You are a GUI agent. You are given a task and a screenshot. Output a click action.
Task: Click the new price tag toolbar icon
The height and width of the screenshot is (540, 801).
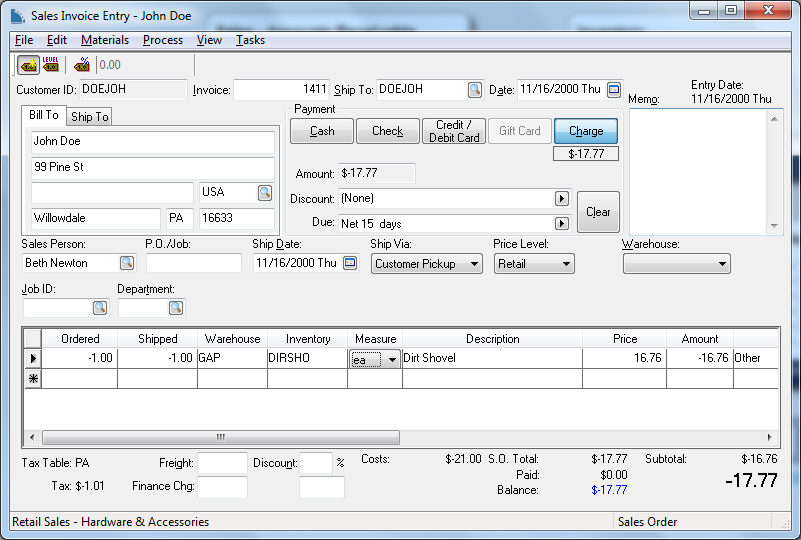pos(28,65)
